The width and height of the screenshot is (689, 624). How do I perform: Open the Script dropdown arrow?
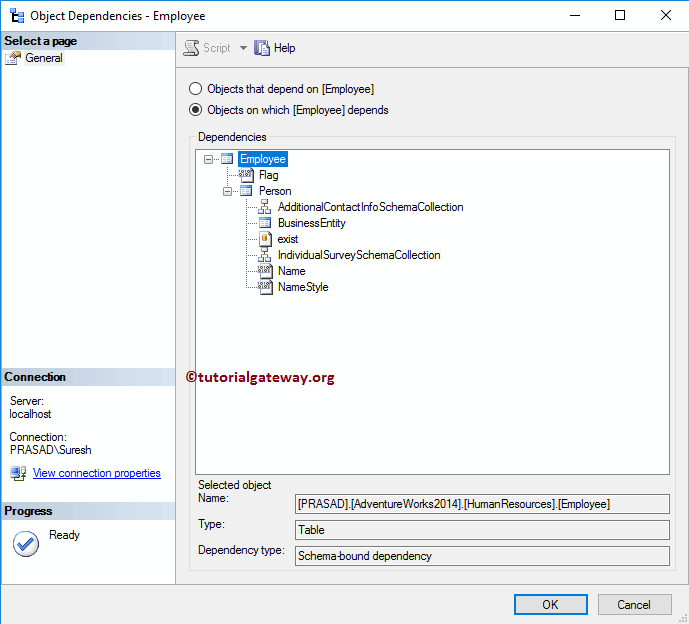tap(243, 48)
